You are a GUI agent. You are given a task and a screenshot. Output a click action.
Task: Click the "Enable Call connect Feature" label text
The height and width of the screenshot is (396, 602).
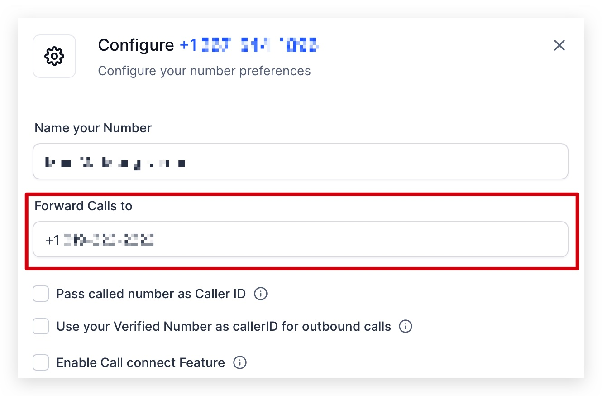click(141, 363)
